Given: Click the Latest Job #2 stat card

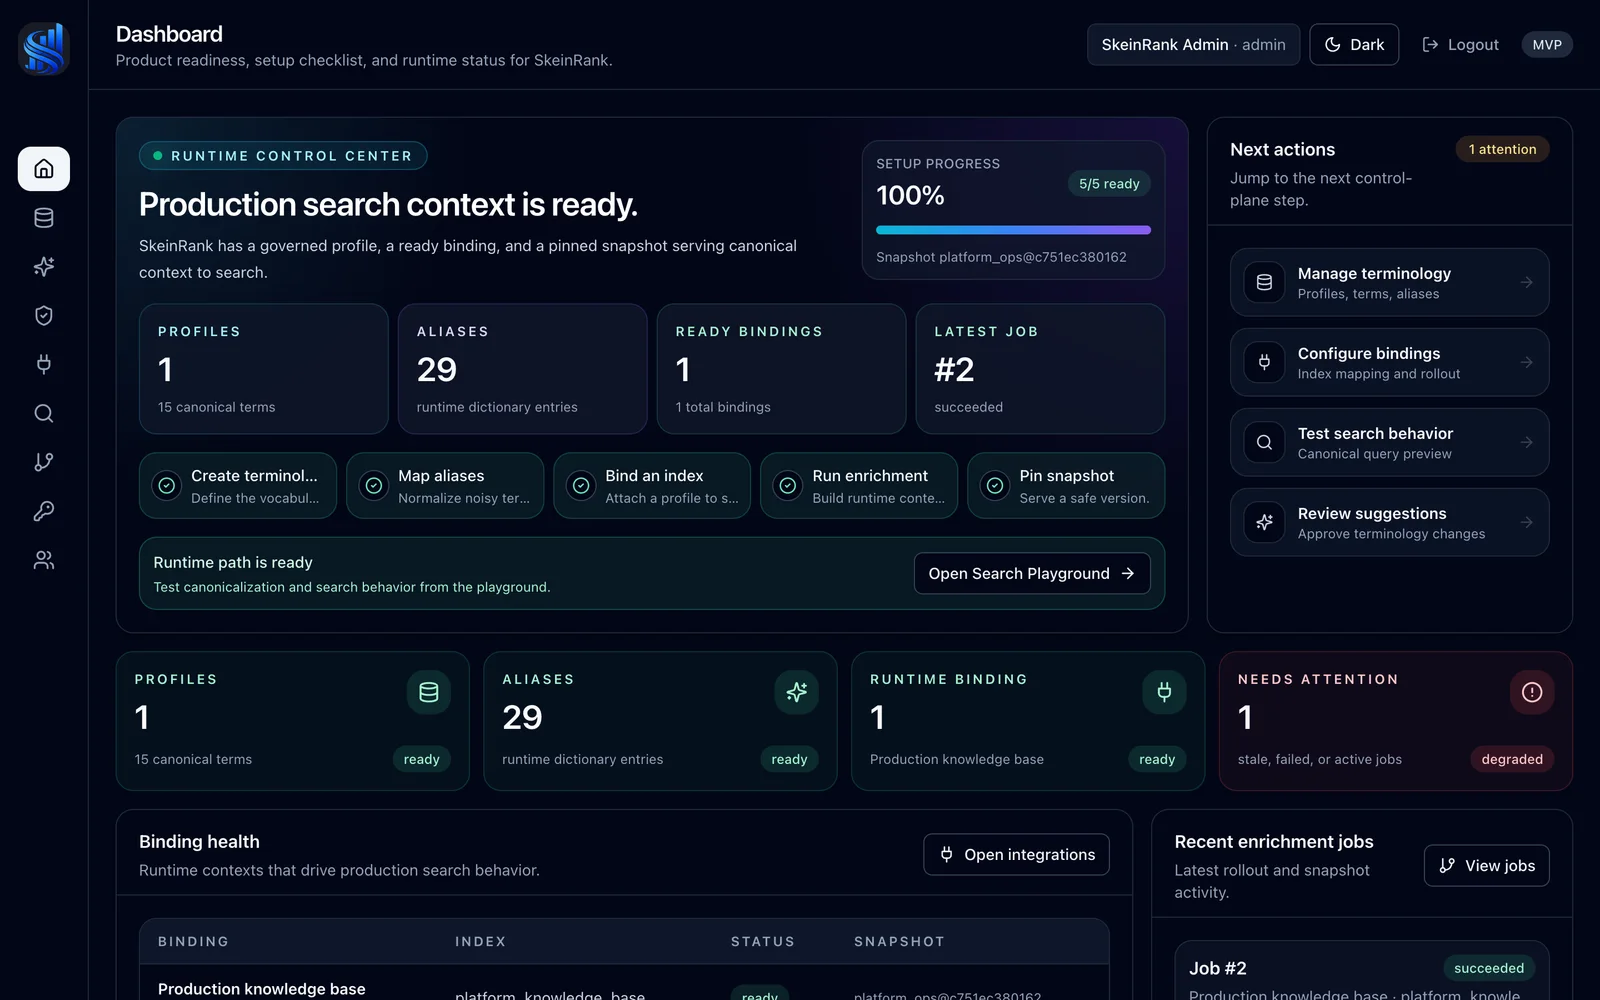Looking at the screenshot, I should coord(1040,369).
